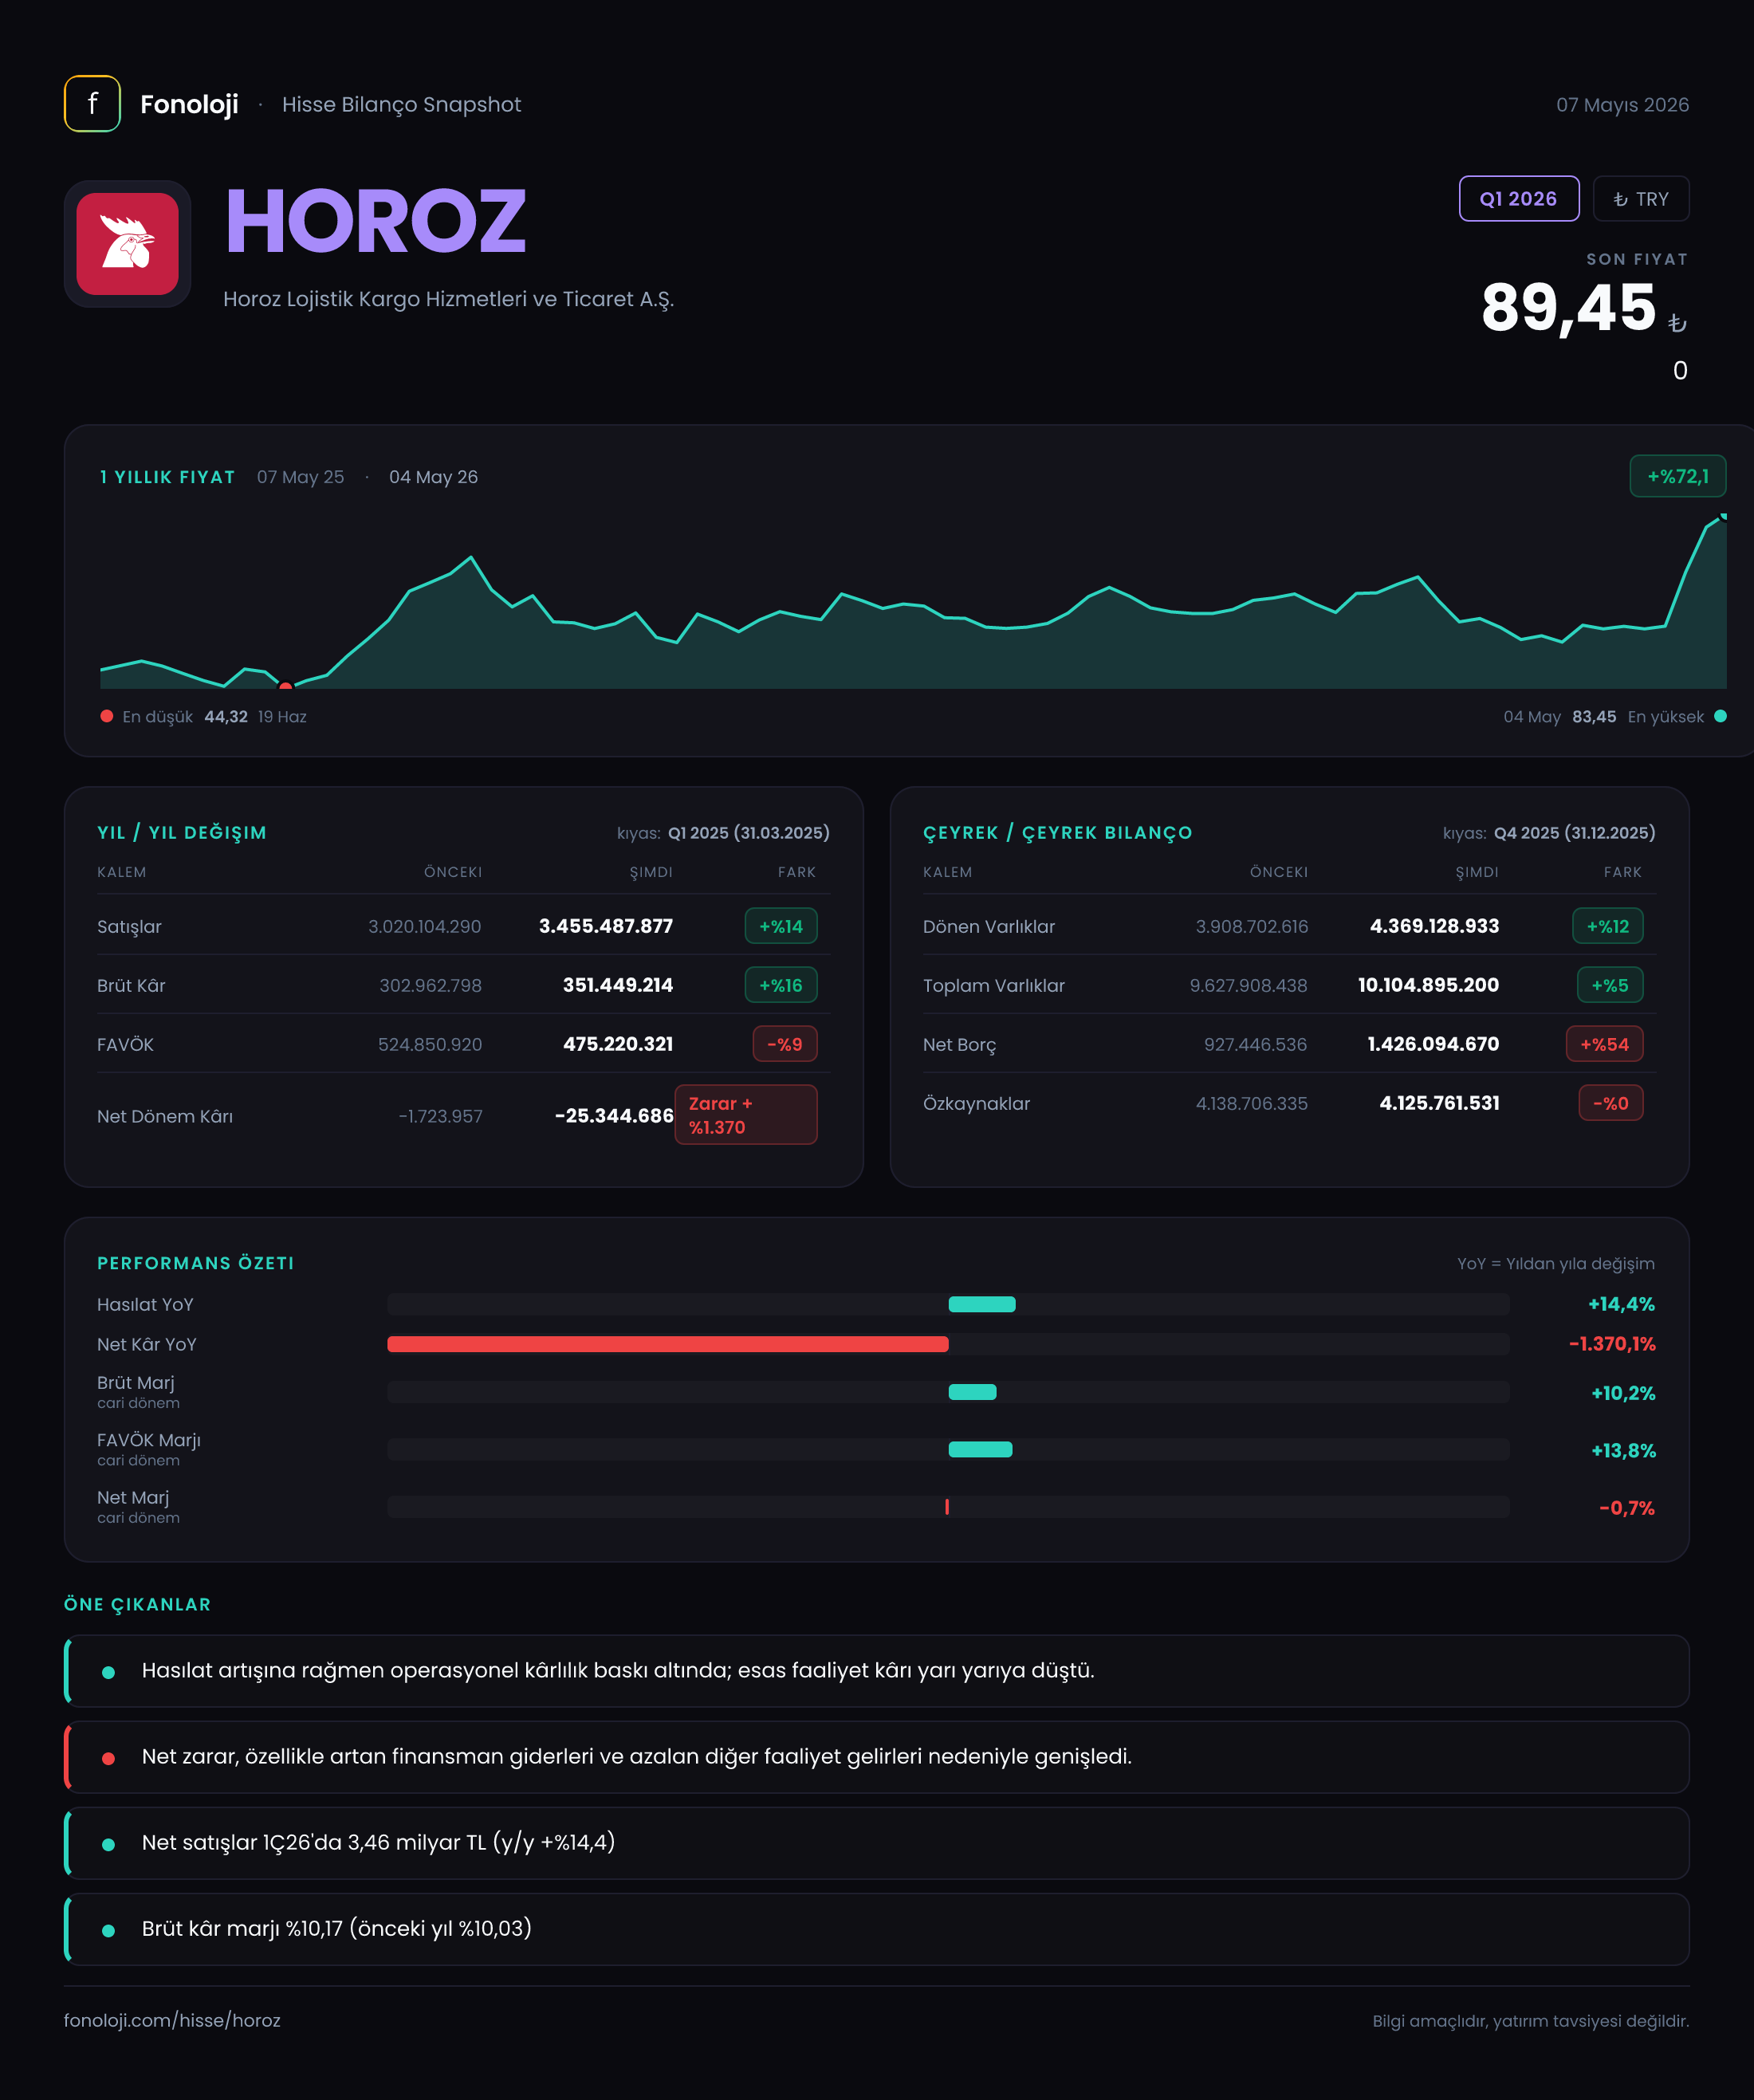Click the red-dot highlight about Net zarar
This screenshot has height=2100, width=1754.
tap(876, 1756)
